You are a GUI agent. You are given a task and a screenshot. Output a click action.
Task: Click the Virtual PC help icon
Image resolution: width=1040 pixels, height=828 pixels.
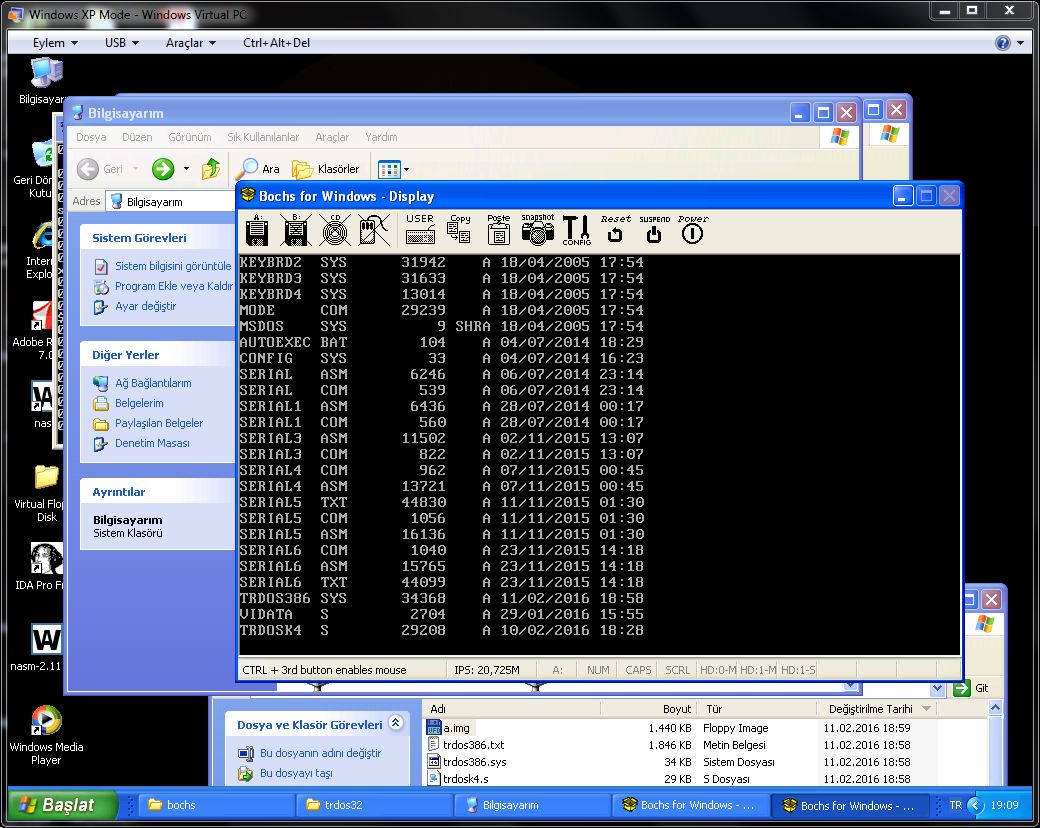point(1002,43)
